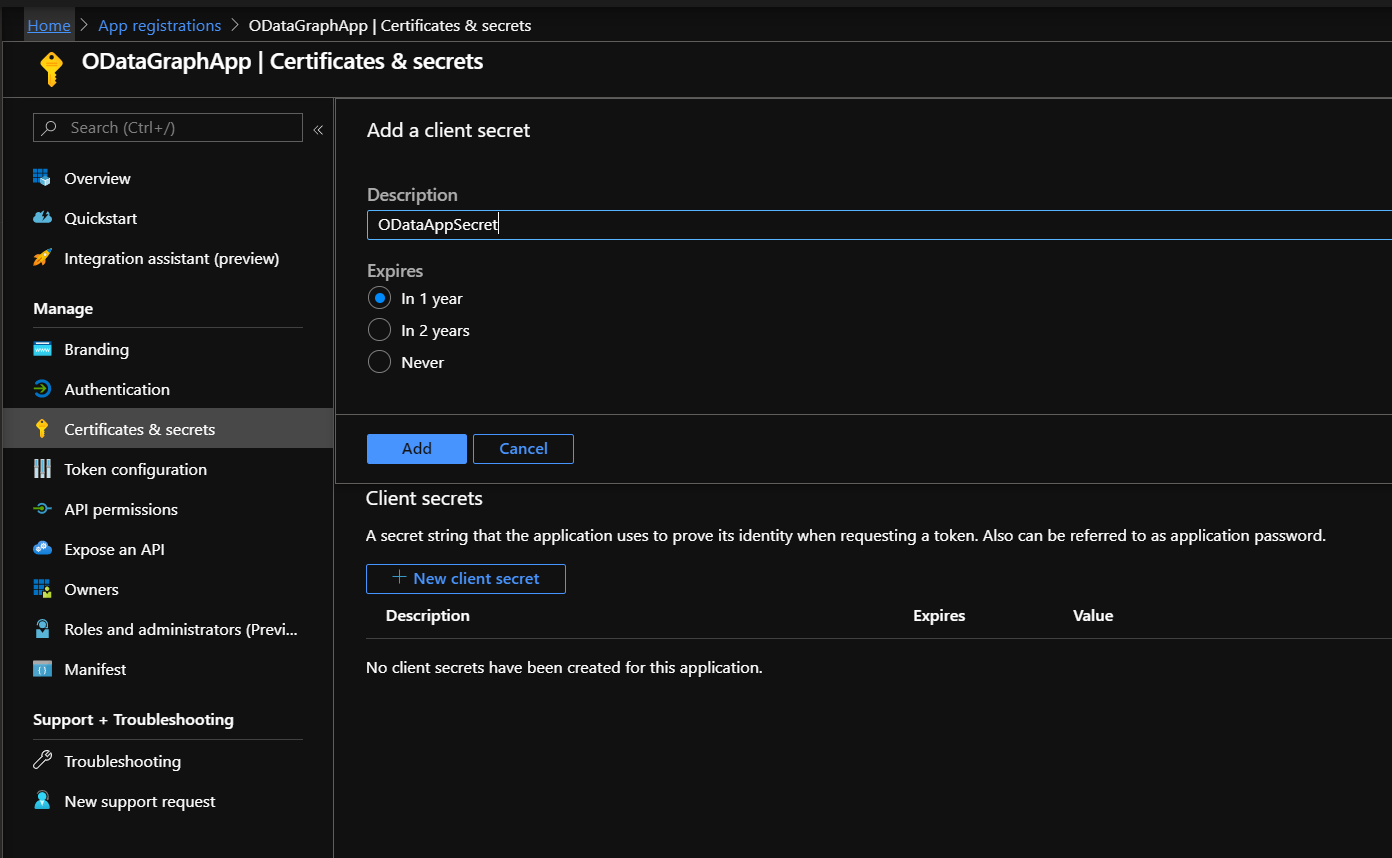This screenshot has height=858, width=1392.
Task: Click the Branding www icon
Action: coord(42,349)
